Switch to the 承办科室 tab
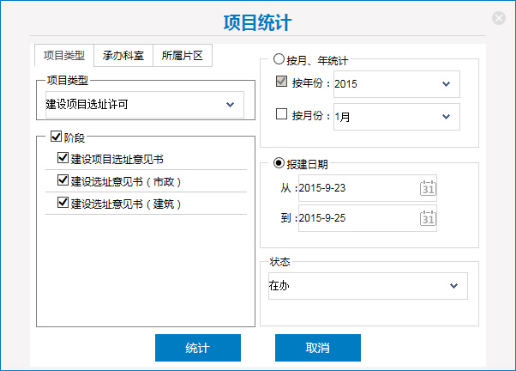 [x=123, y=55]
